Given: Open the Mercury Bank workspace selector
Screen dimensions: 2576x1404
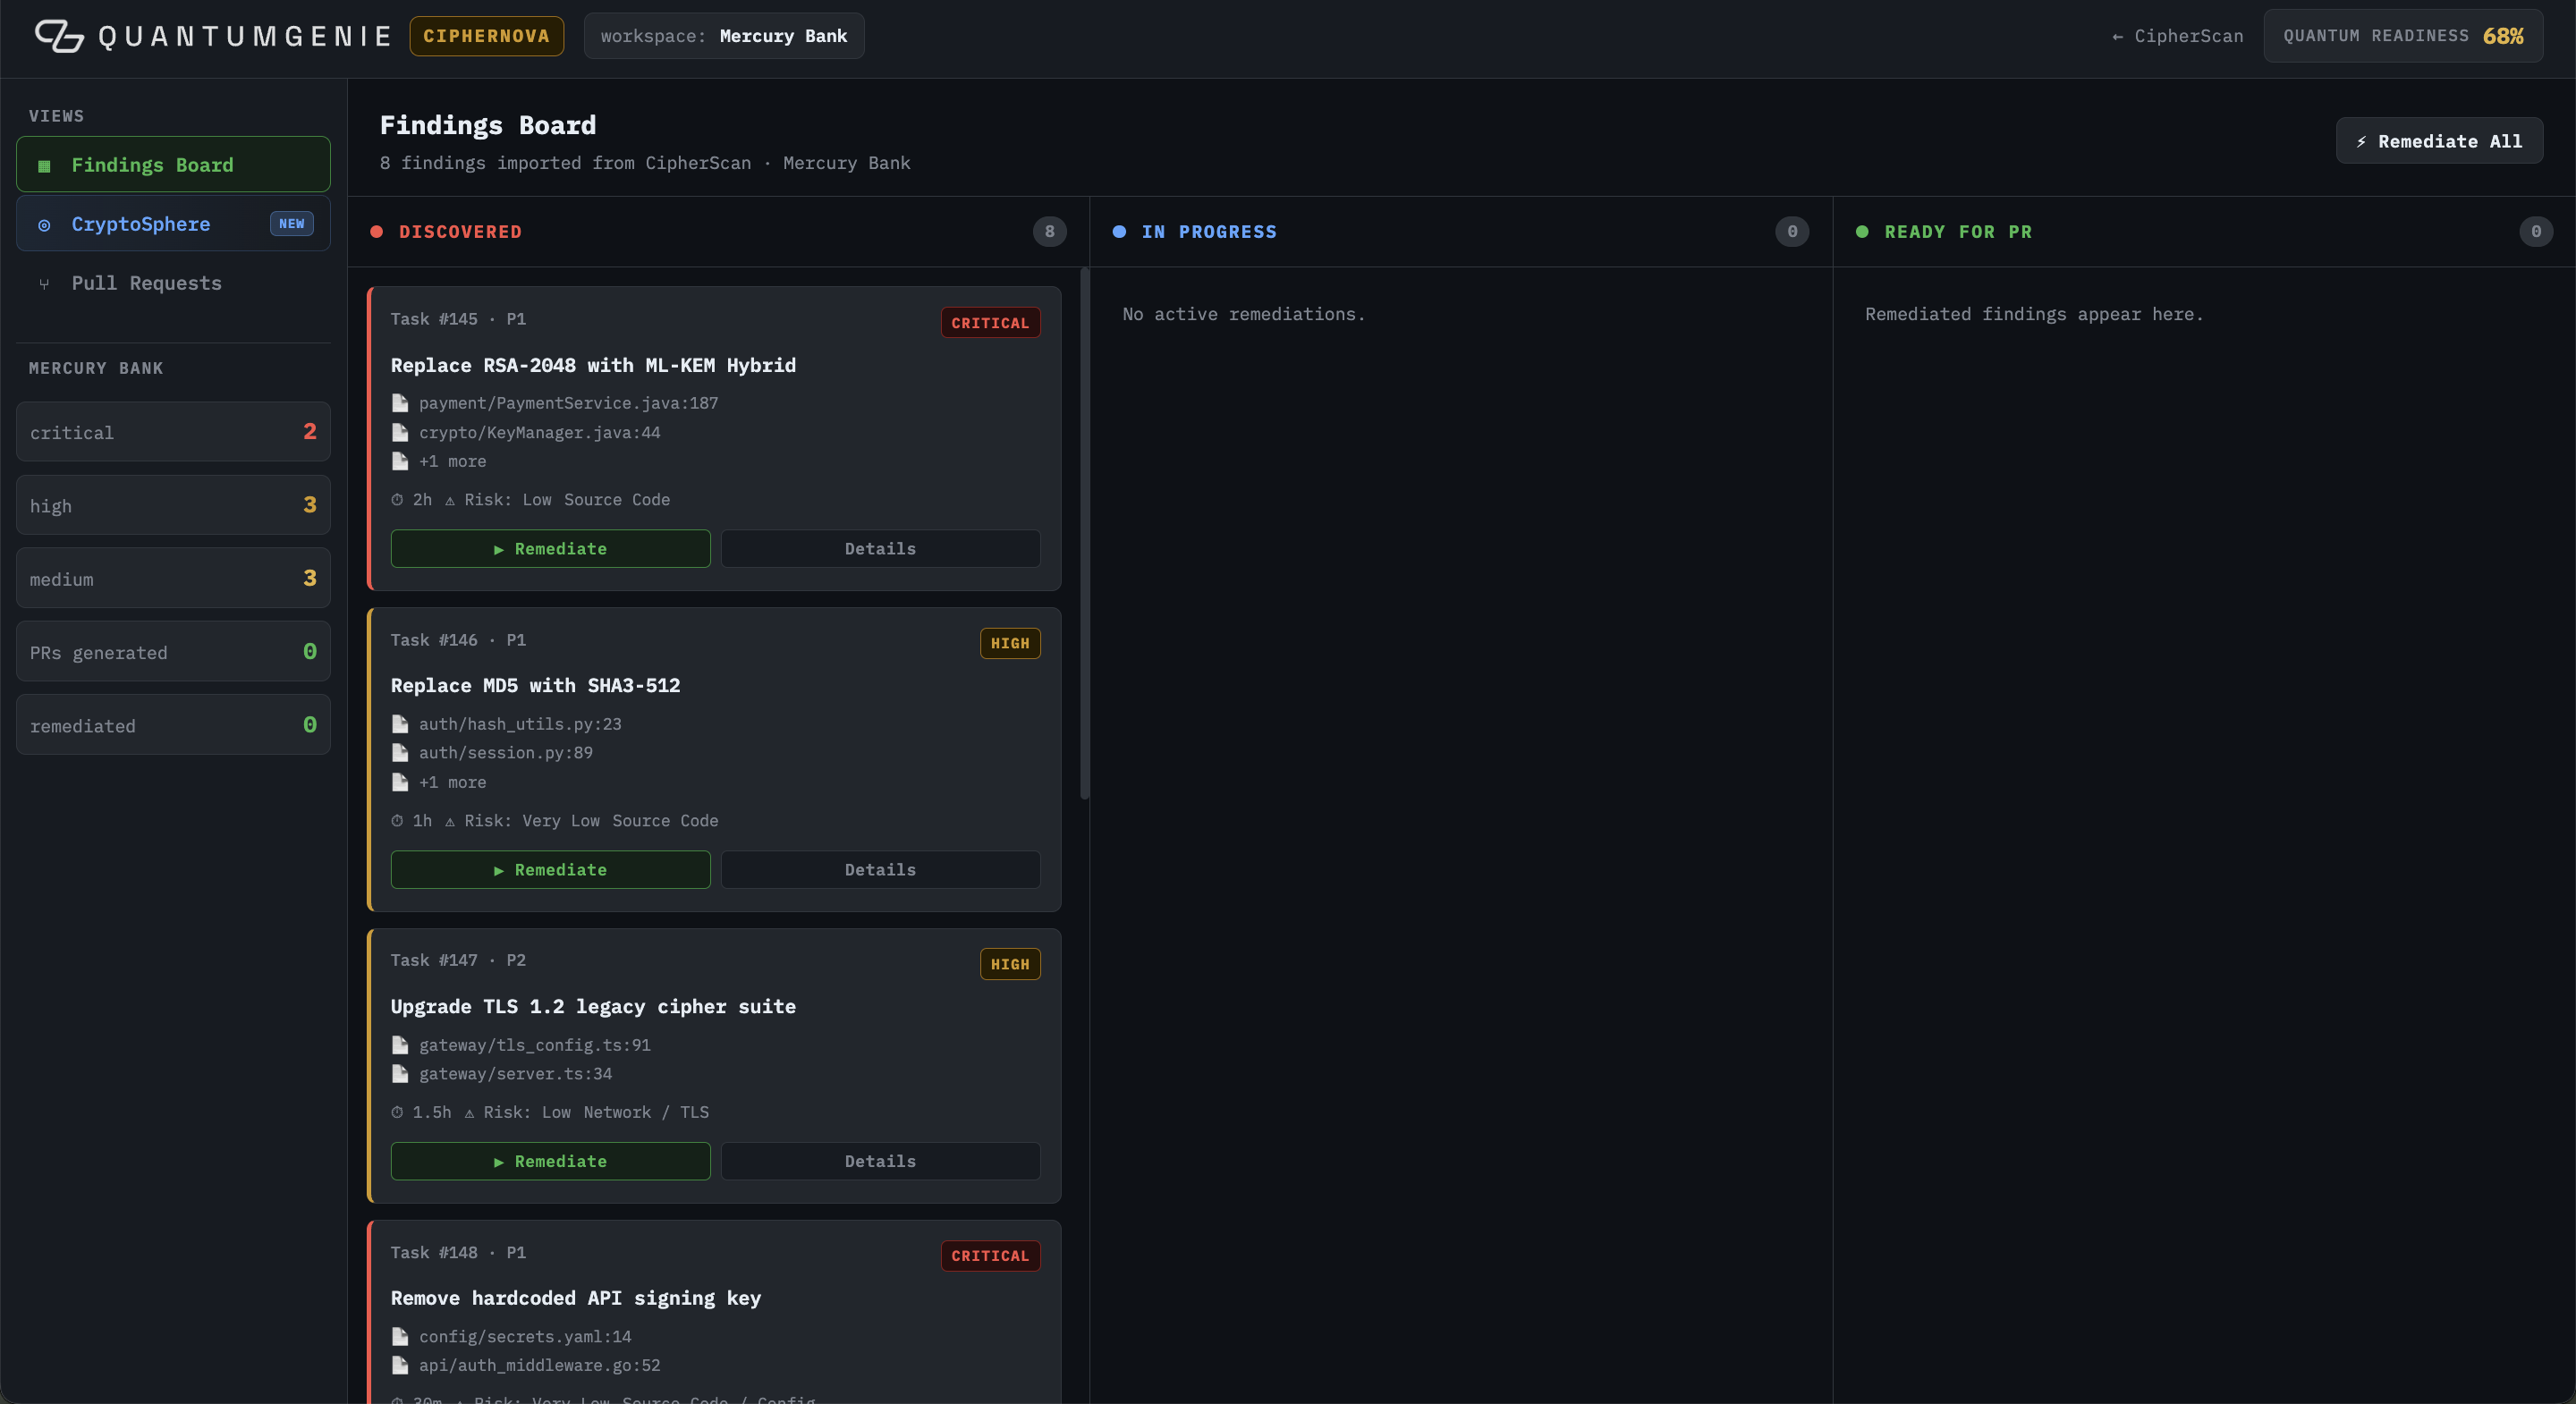Looking at the screenshot, I should (x=724, y=36).
